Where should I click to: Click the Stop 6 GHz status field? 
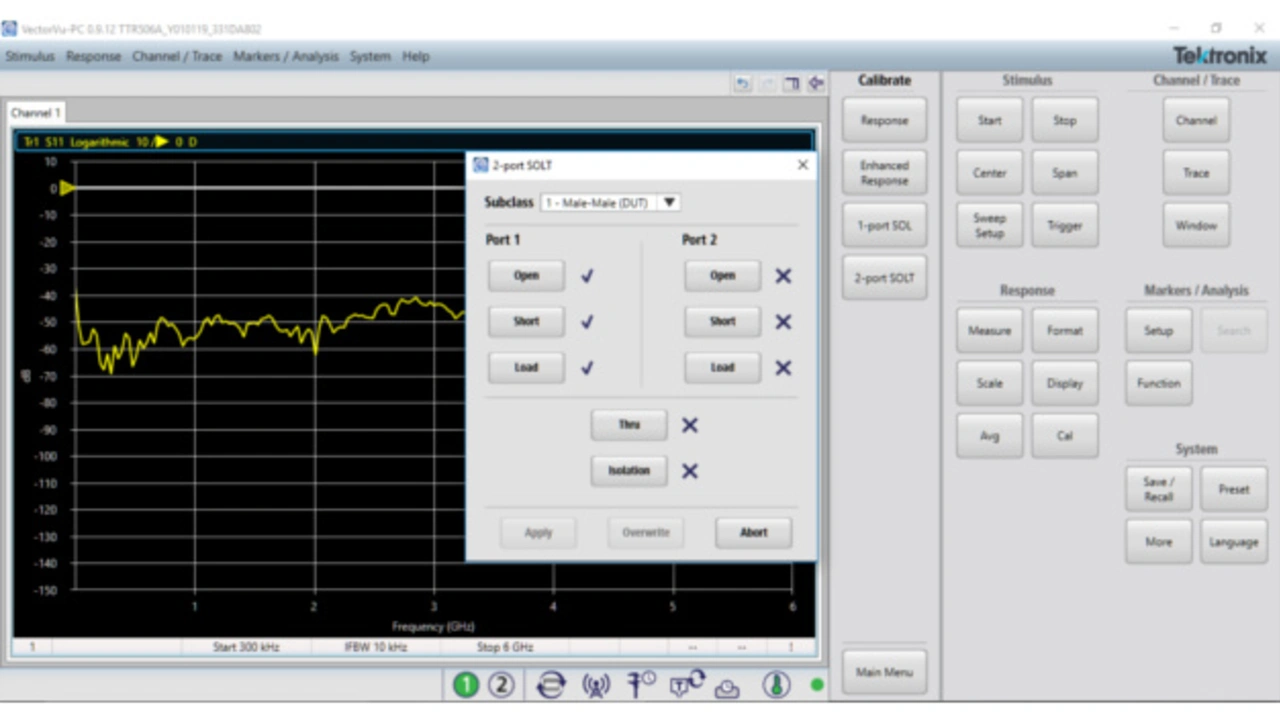[505, 647]
